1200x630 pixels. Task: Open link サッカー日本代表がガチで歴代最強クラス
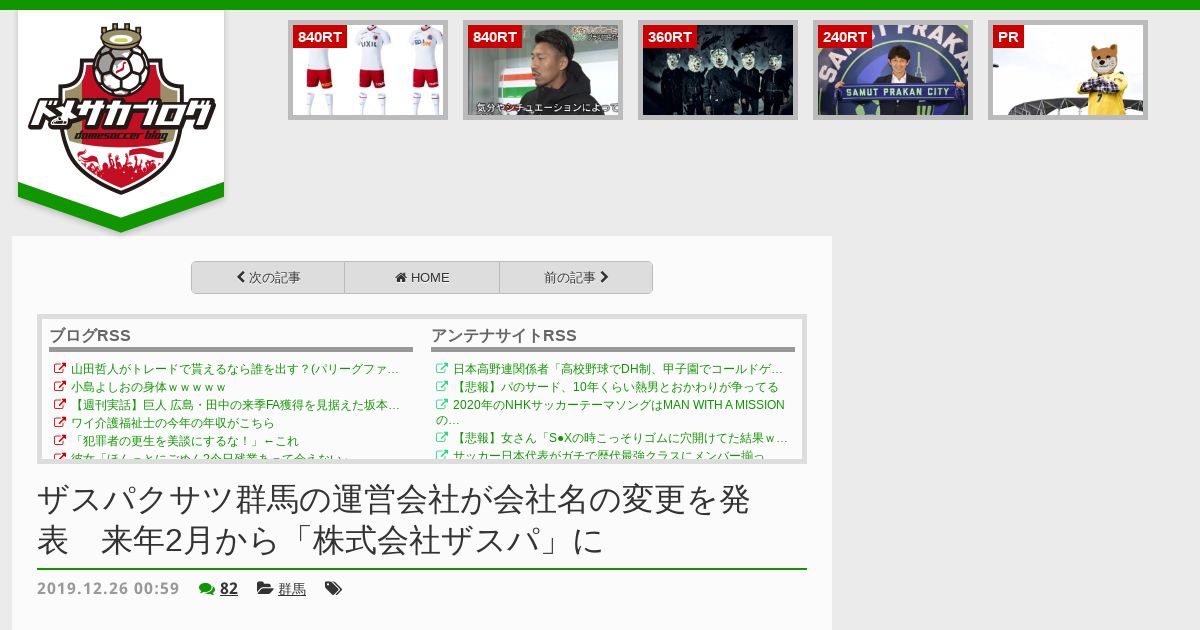(609, 456)
